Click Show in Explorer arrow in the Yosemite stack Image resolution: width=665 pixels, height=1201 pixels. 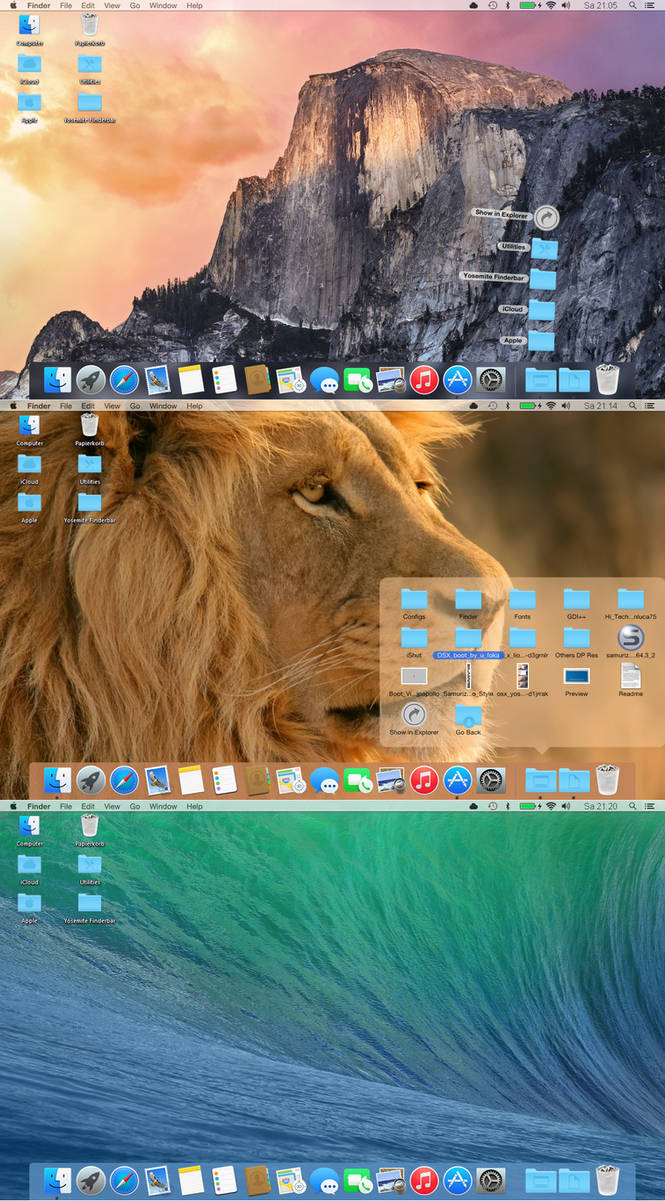(545, 217)
